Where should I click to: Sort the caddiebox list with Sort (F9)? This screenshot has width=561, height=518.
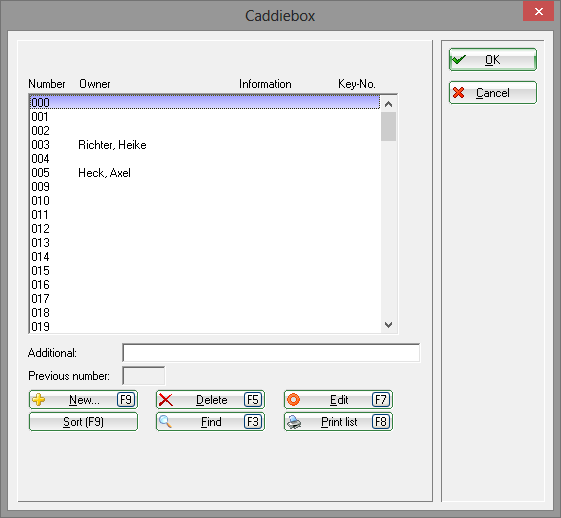tap(83, 422)
